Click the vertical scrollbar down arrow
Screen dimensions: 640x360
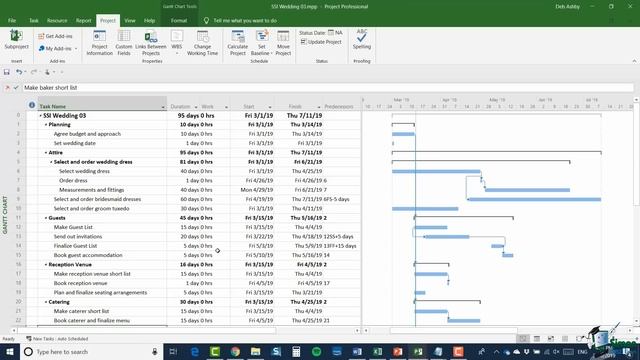pyautogui.click(x=636, y=321)
